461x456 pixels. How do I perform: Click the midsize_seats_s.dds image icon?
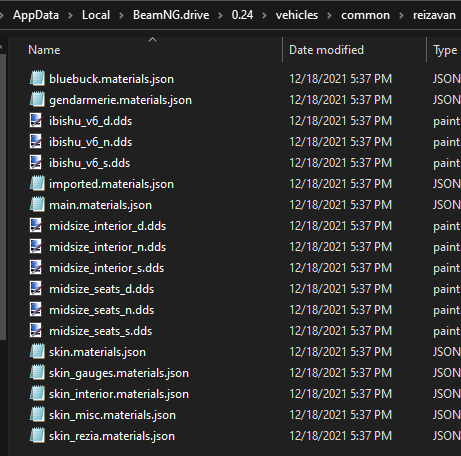[36, 330]
